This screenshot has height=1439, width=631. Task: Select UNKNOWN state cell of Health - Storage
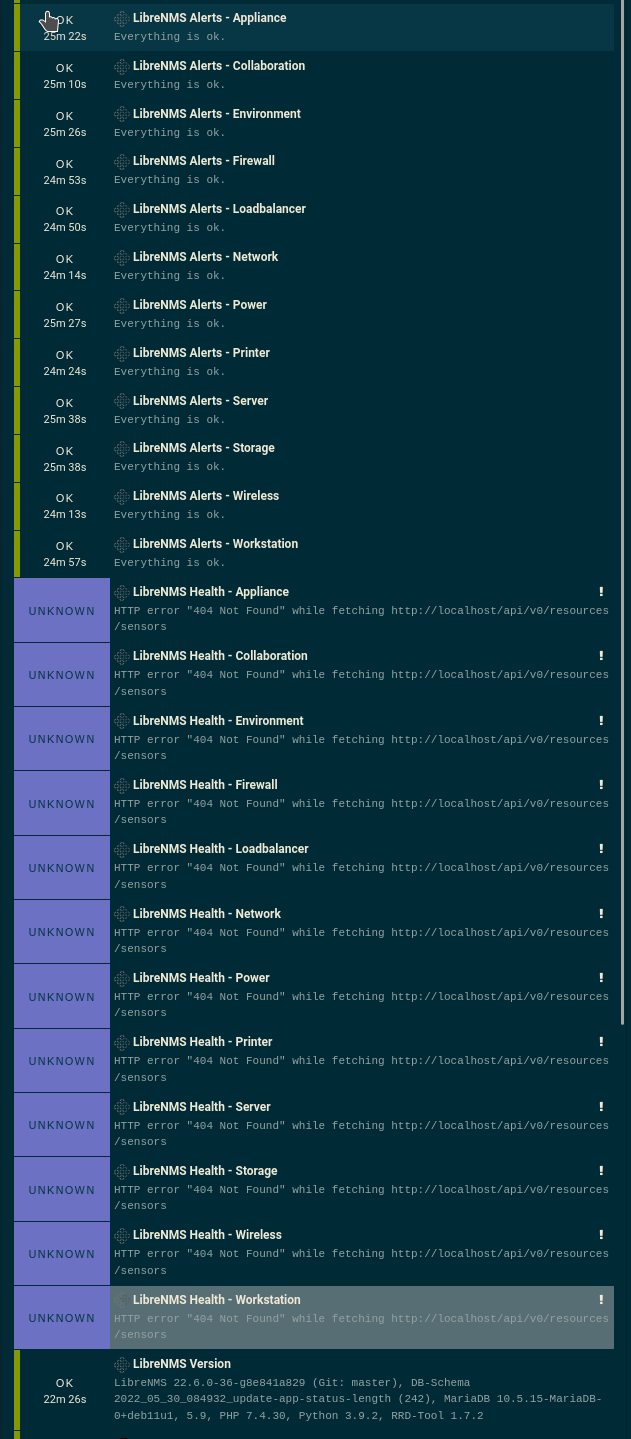click(62, 1190)
